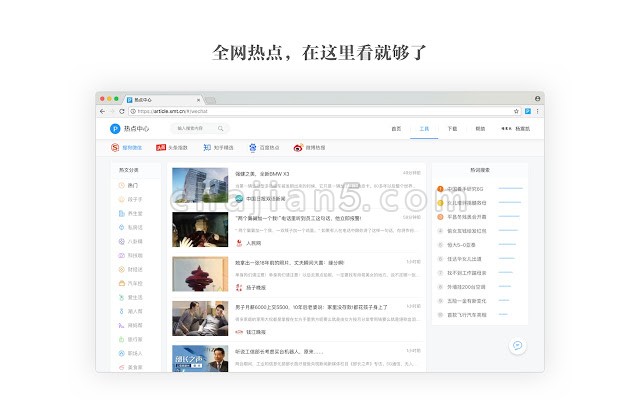Click the blue P extension icon in toolbar
Screen dimensions: 640x400
point(528,111)
